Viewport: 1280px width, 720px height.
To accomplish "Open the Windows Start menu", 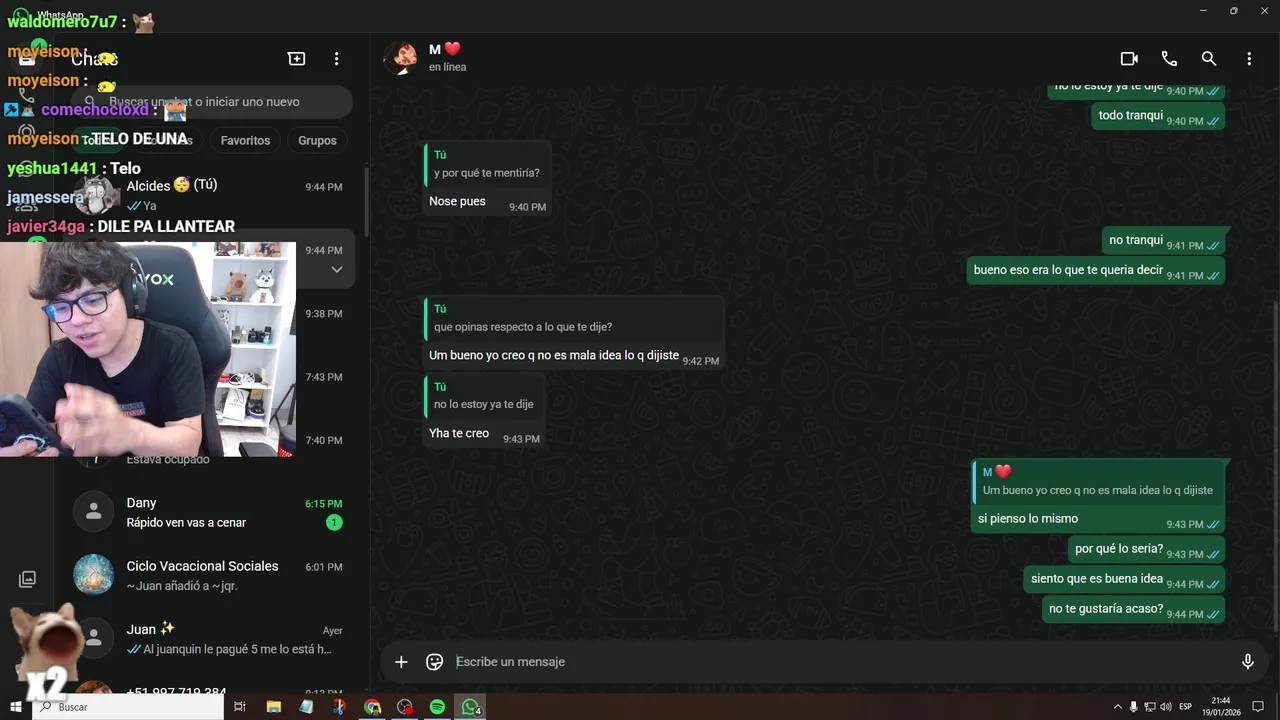I will pyautogui.click(x=15, y=707).
